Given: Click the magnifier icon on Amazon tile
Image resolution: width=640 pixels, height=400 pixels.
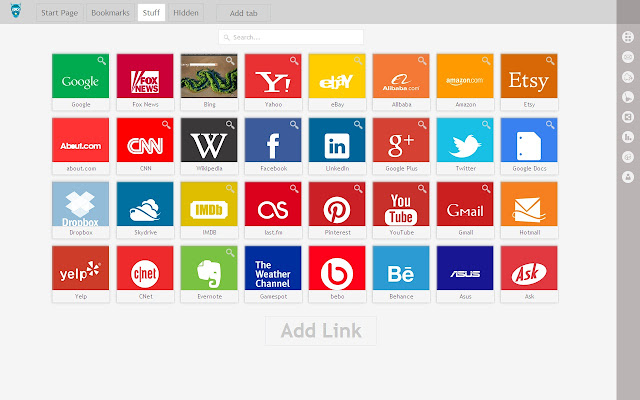Looking at the screenshot, I should (x=486, y=61).
